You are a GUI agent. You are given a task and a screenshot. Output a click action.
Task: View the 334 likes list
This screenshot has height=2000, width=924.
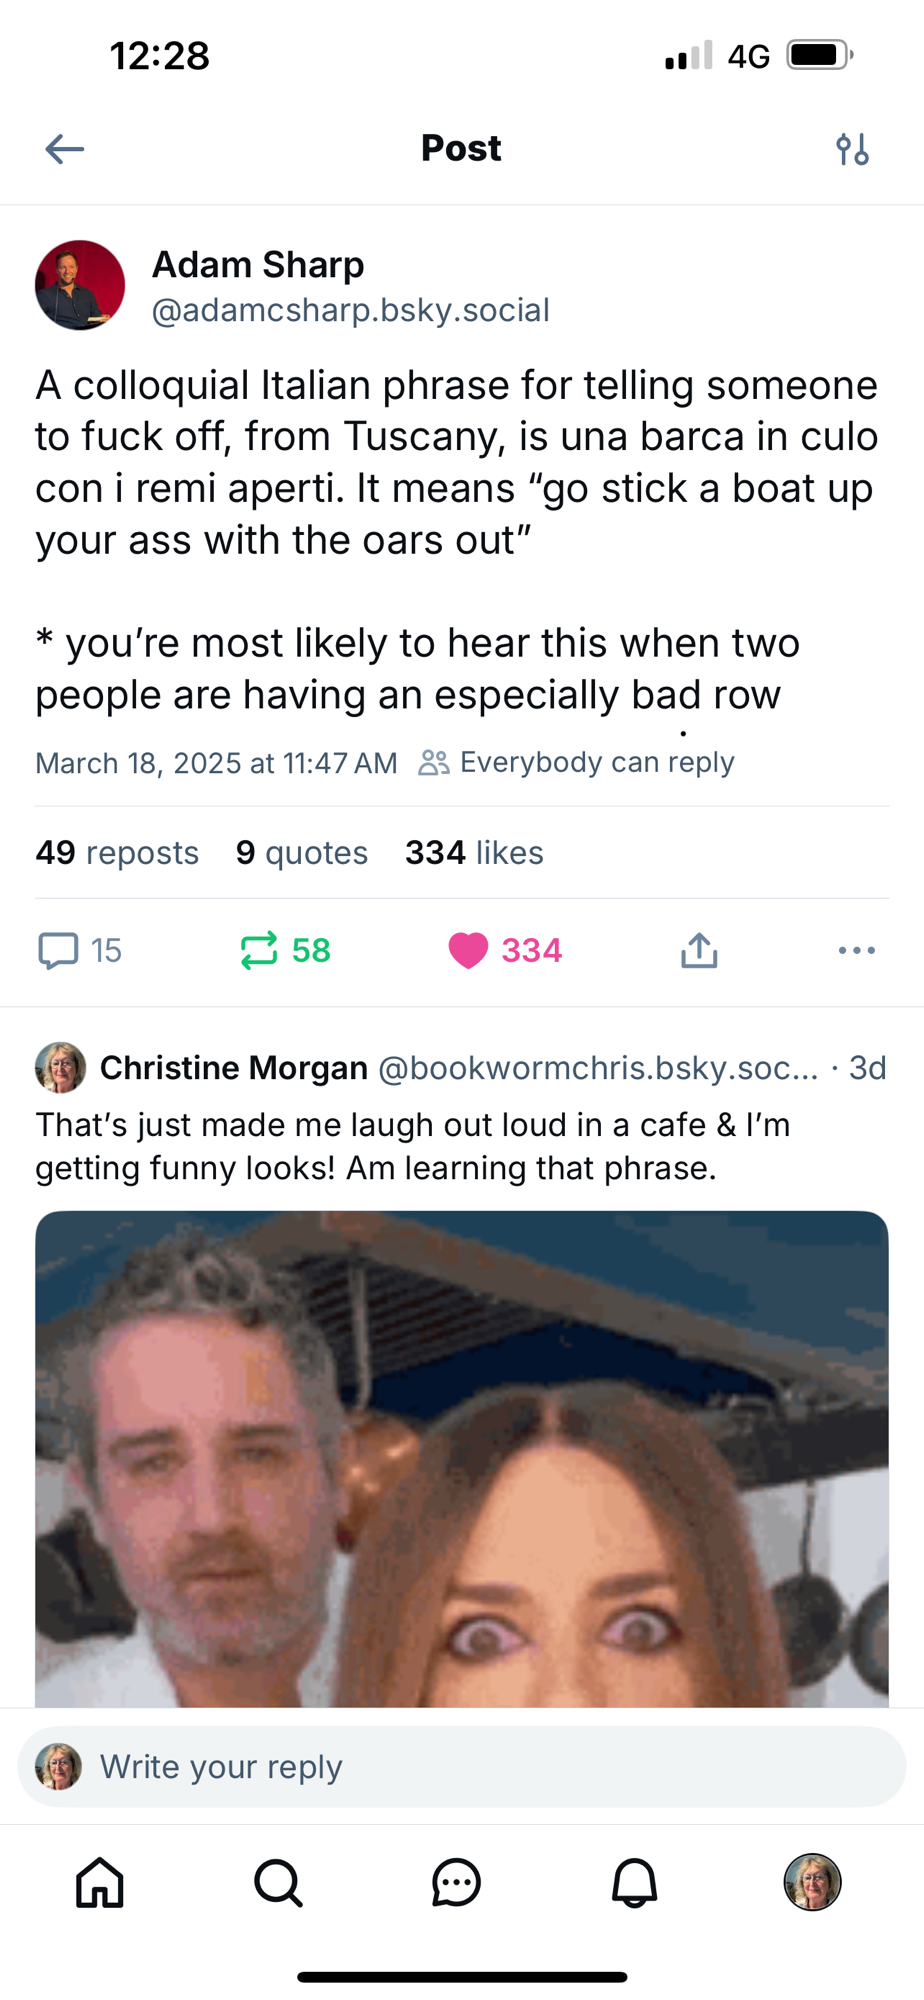pos(474,853)
